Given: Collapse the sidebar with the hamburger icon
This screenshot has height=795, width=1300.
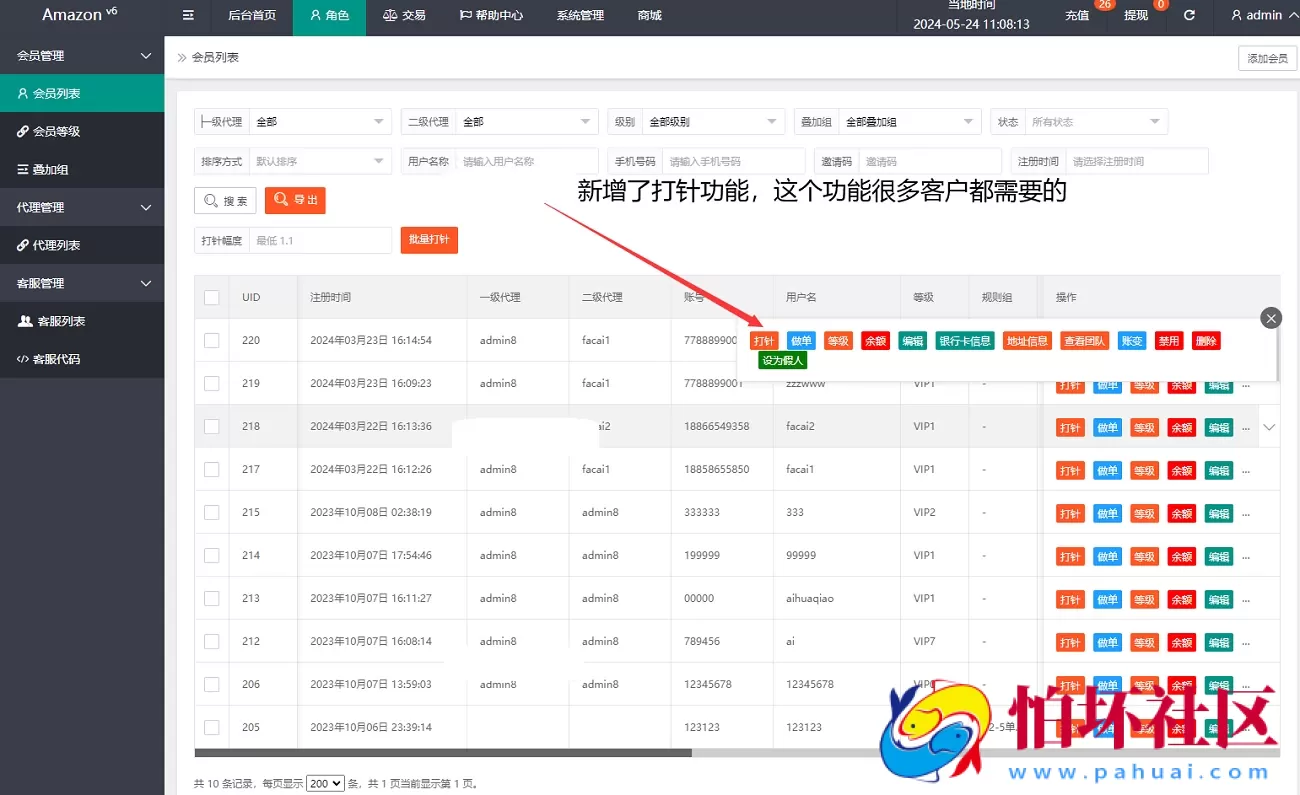Looking at the screenshot, I should coord(187,15).
